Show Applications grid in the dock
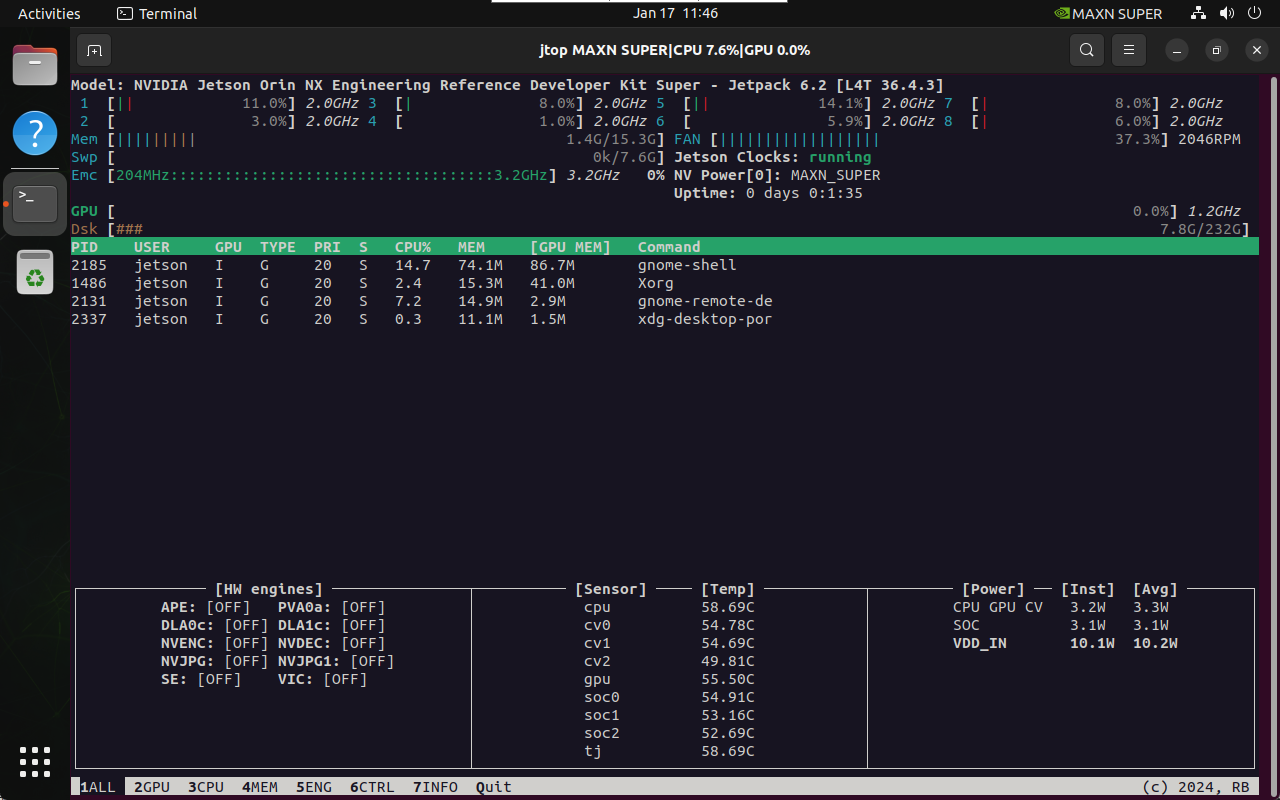 [x=35, y=762]
